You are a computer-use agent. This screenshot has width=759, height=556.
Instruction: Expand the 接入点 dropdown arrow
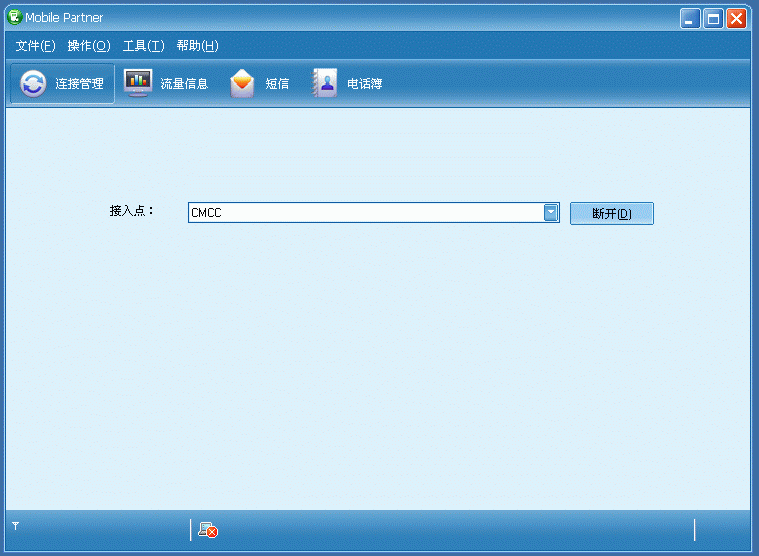point(551,212)
